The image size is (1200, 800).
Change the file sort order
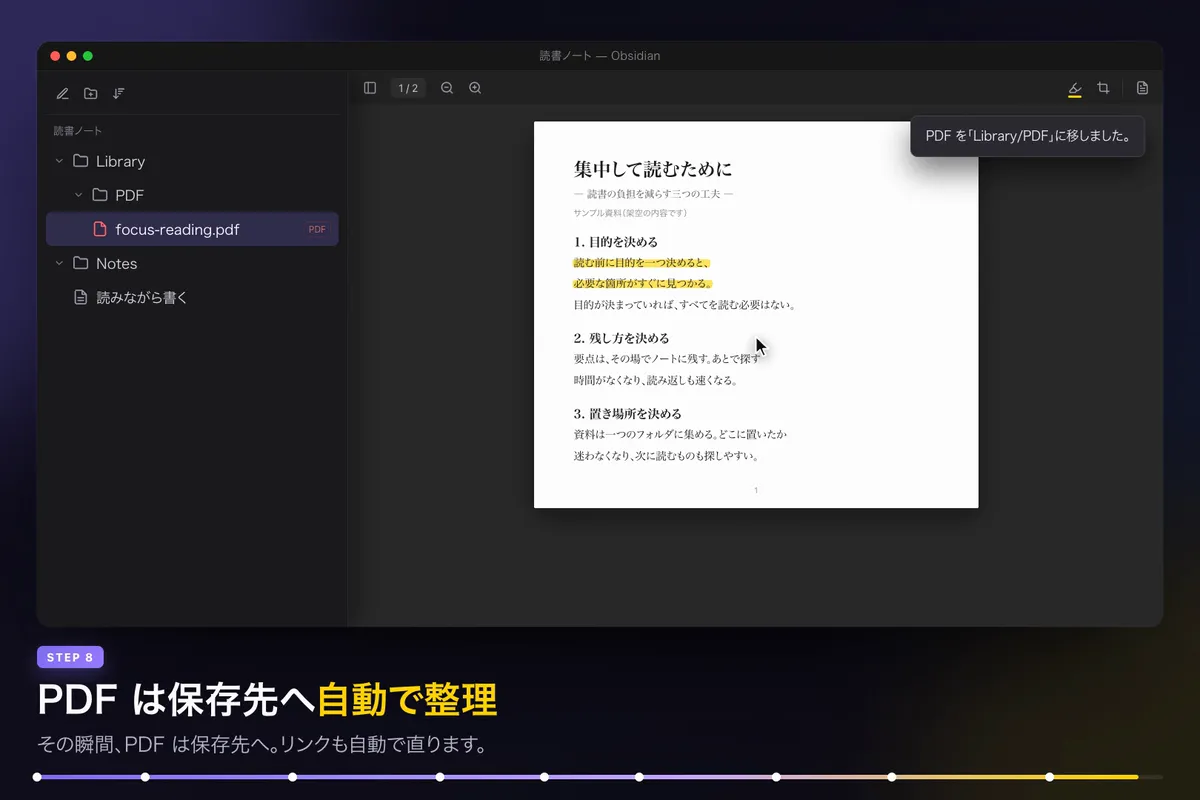click(119, 93)
